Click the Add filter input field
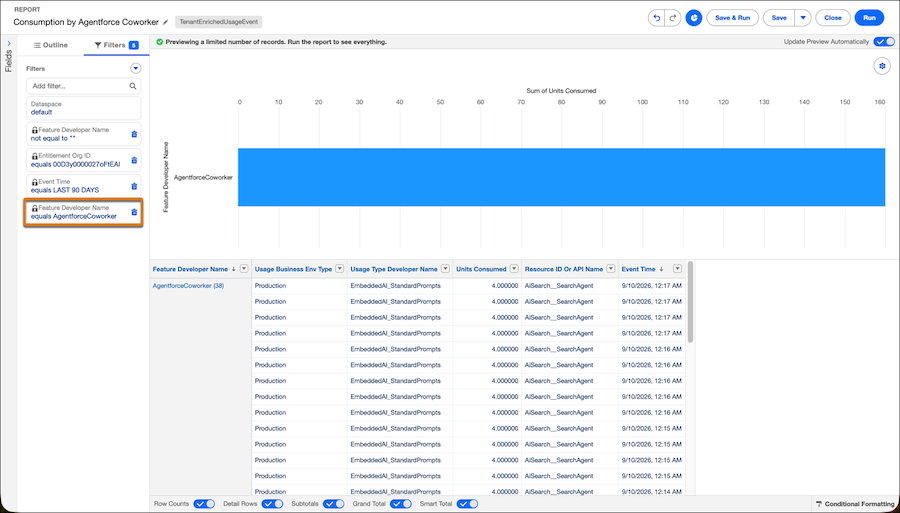 [x=83, y=86]
